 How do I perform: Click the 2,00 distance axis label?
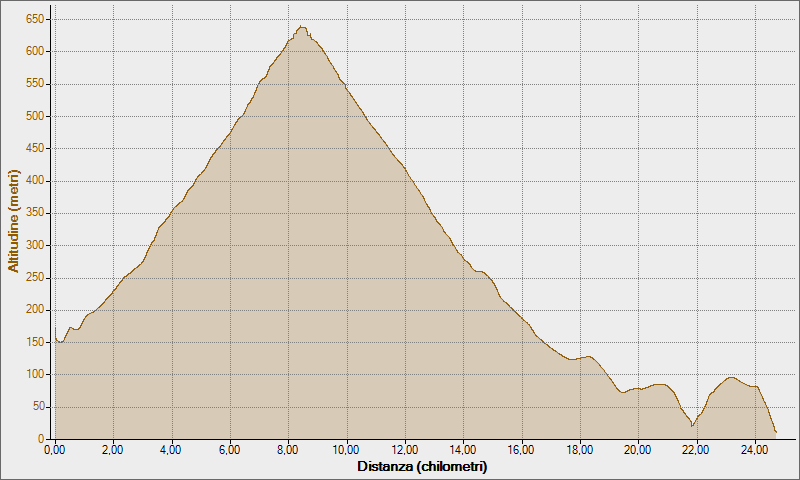click(113, 450)
